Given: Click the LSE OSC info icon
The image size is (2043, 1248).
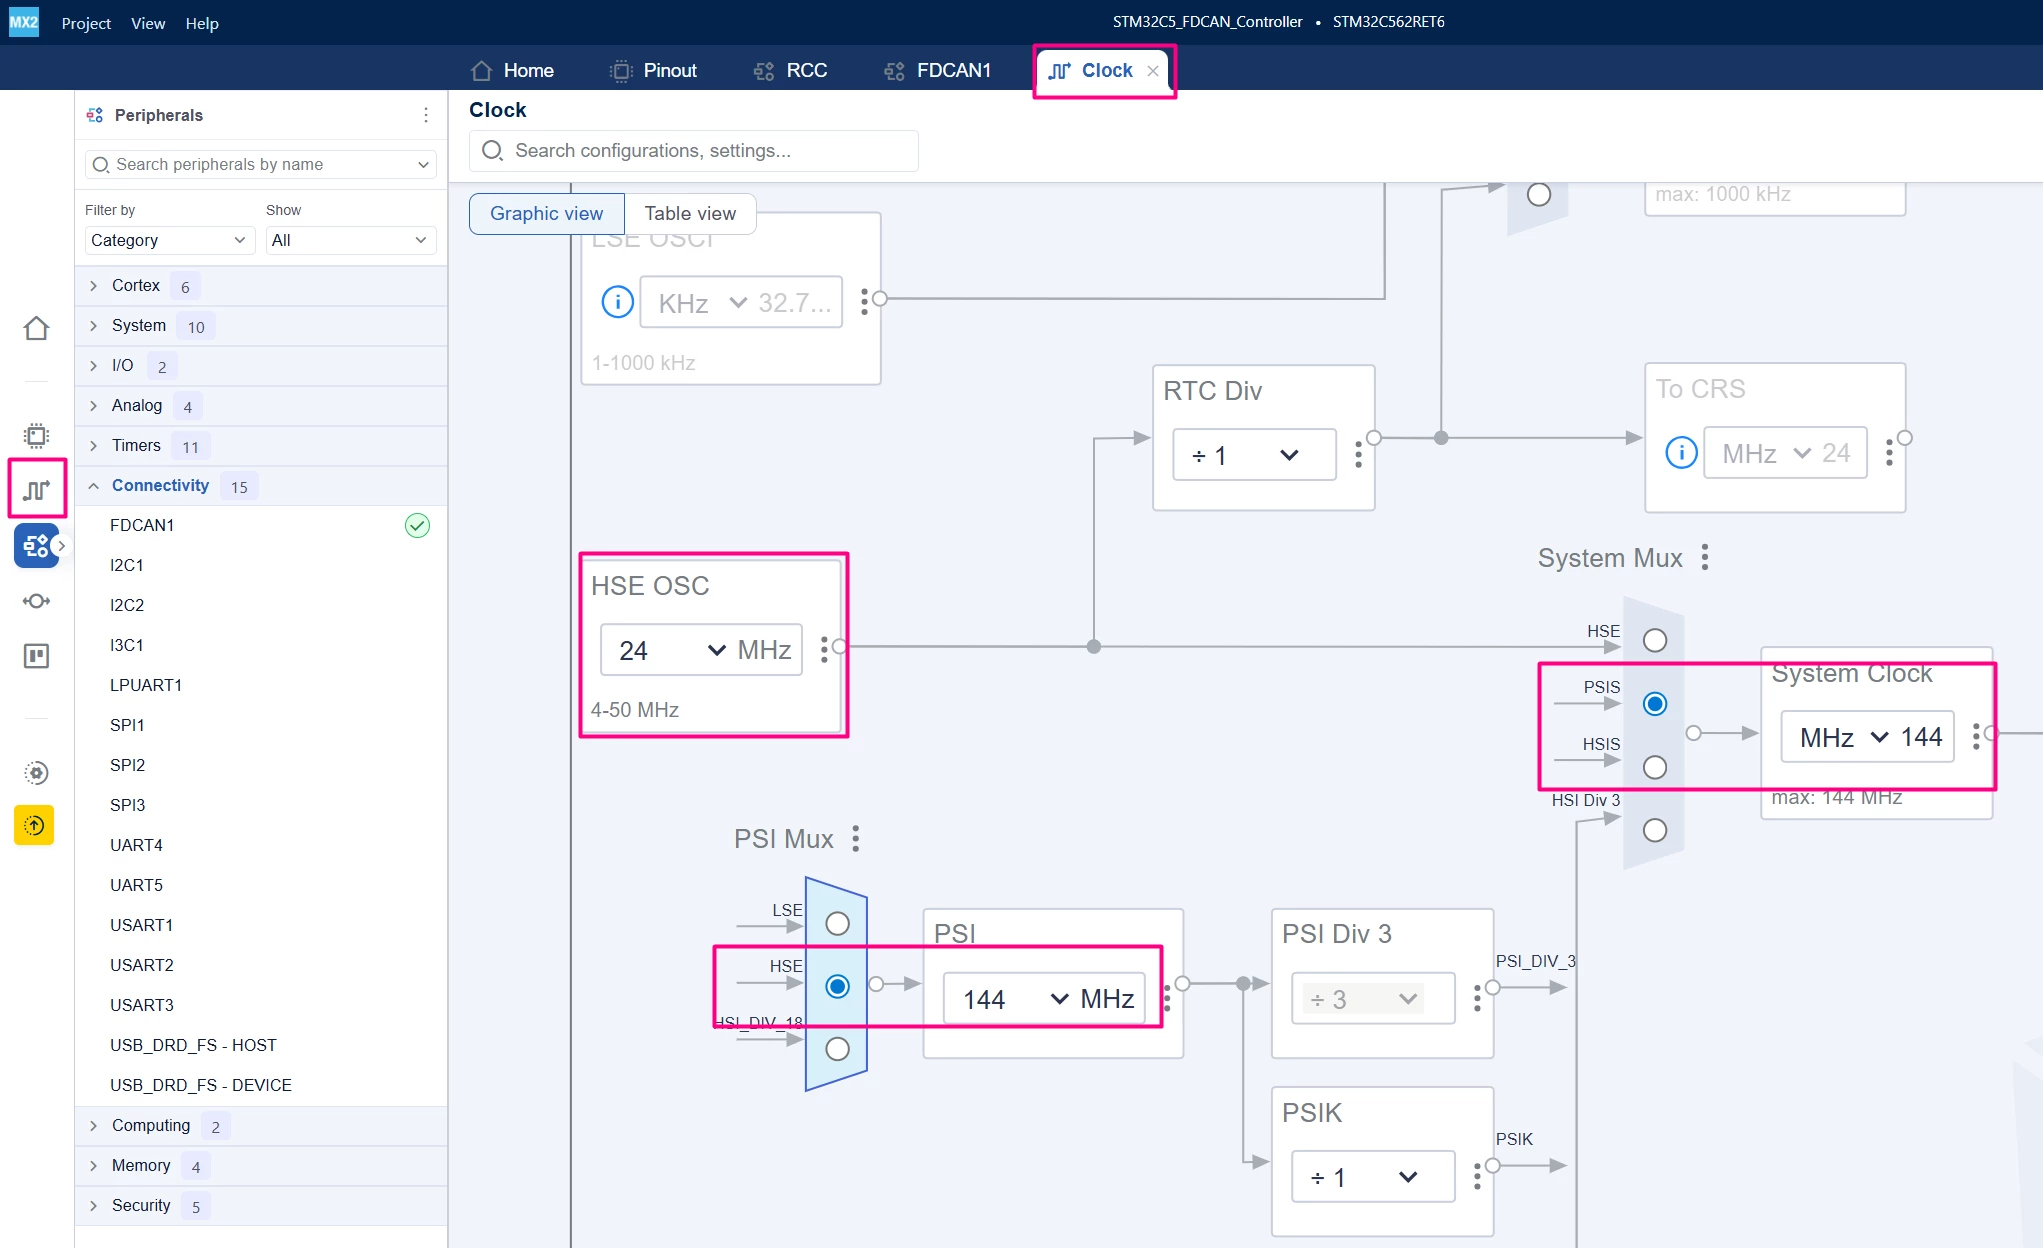Looking at the screenshot, I should click(x=617, y=301).
